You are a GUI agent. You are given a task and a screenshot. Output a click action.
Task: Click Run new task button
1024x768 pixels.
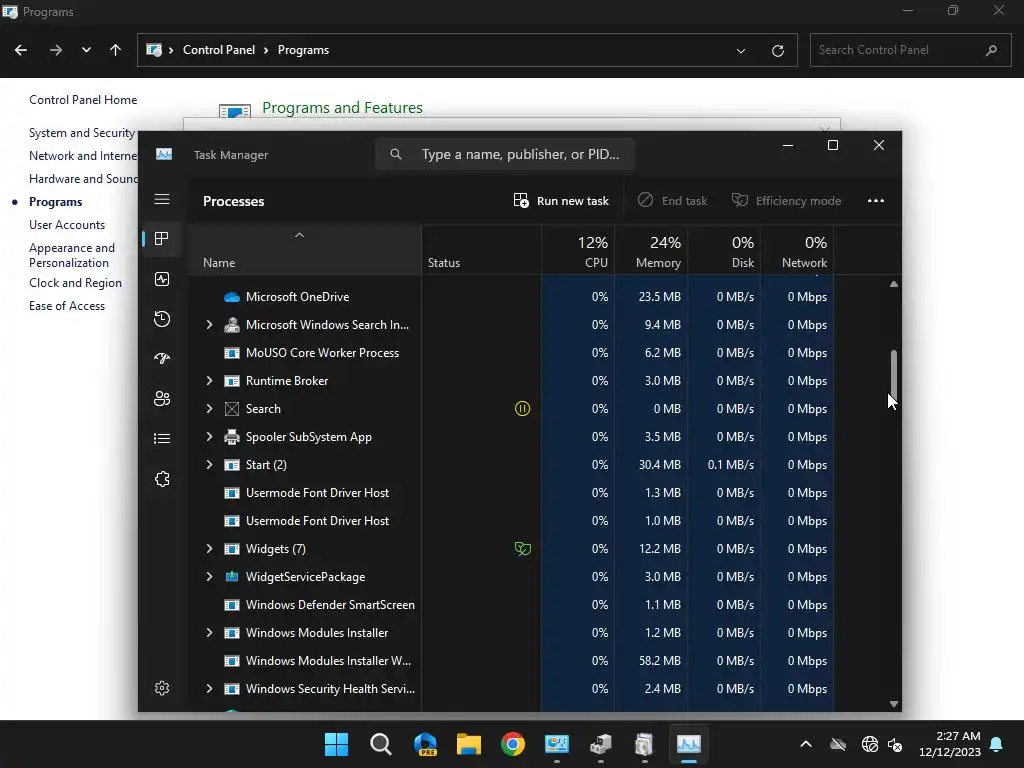(561, 200)
